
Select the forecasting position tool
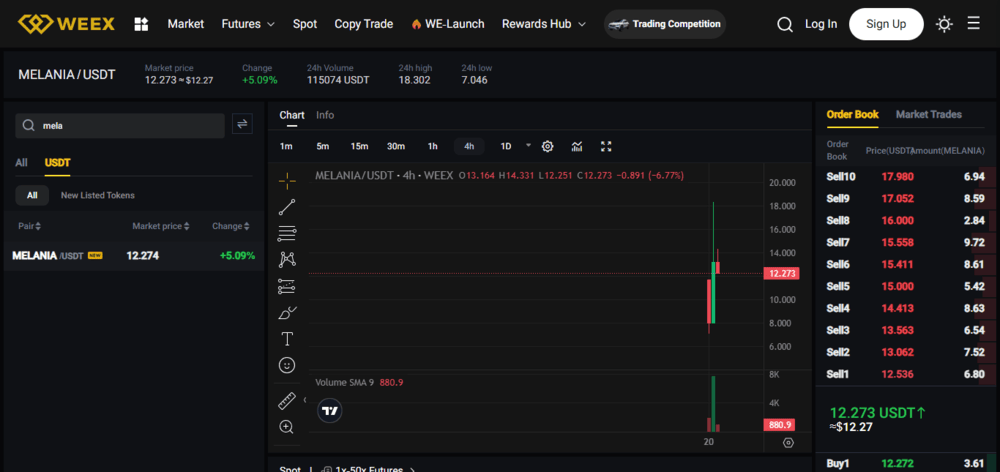287,286
